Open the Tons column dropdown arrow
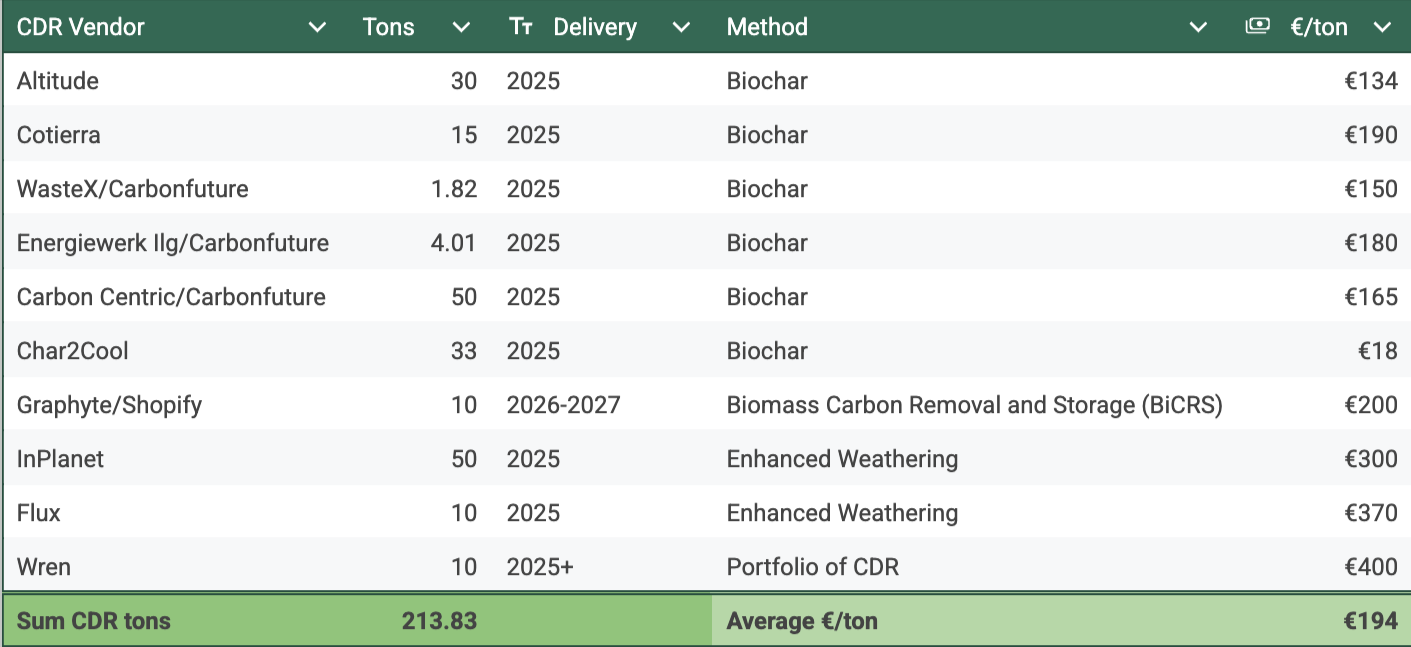The image size is (1411, 647). (x=461, y=28)
